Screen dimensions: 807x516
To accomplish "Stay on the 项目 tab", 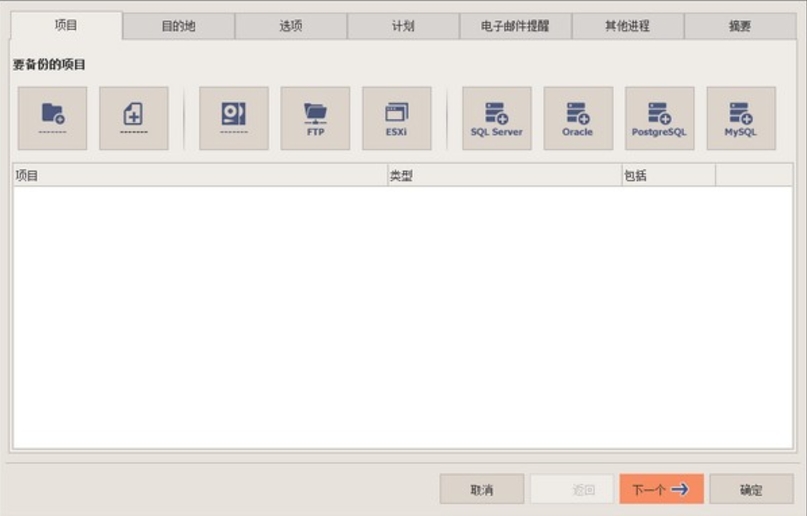I will click(x=66, y=26).
